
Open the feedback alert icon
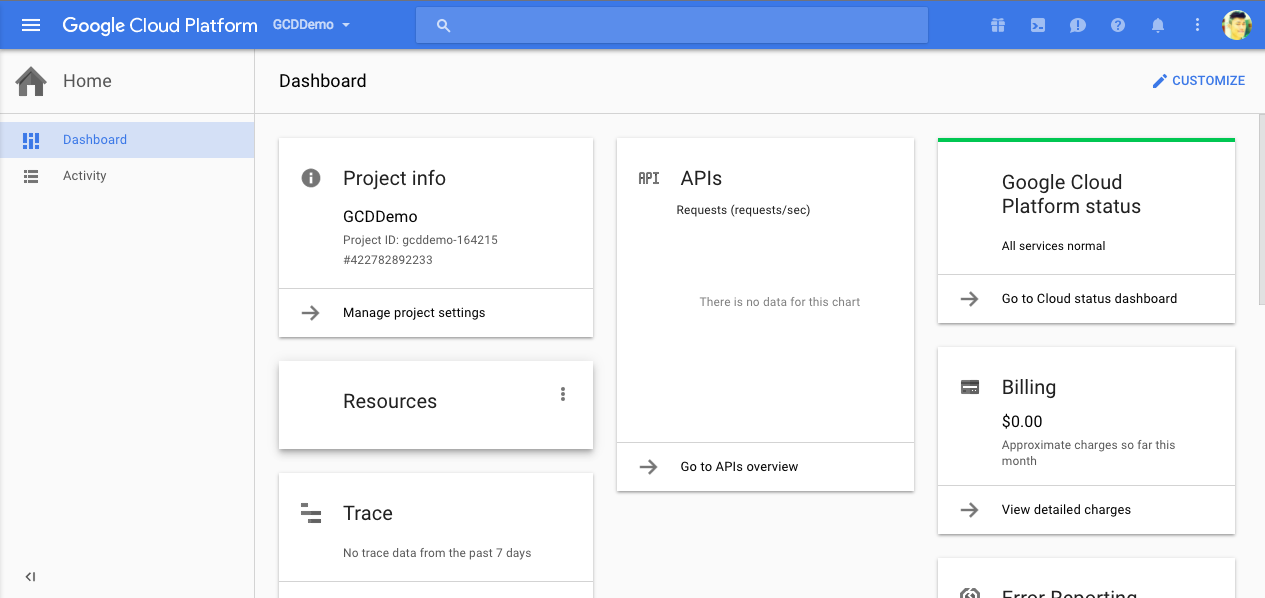(1077, 25)
